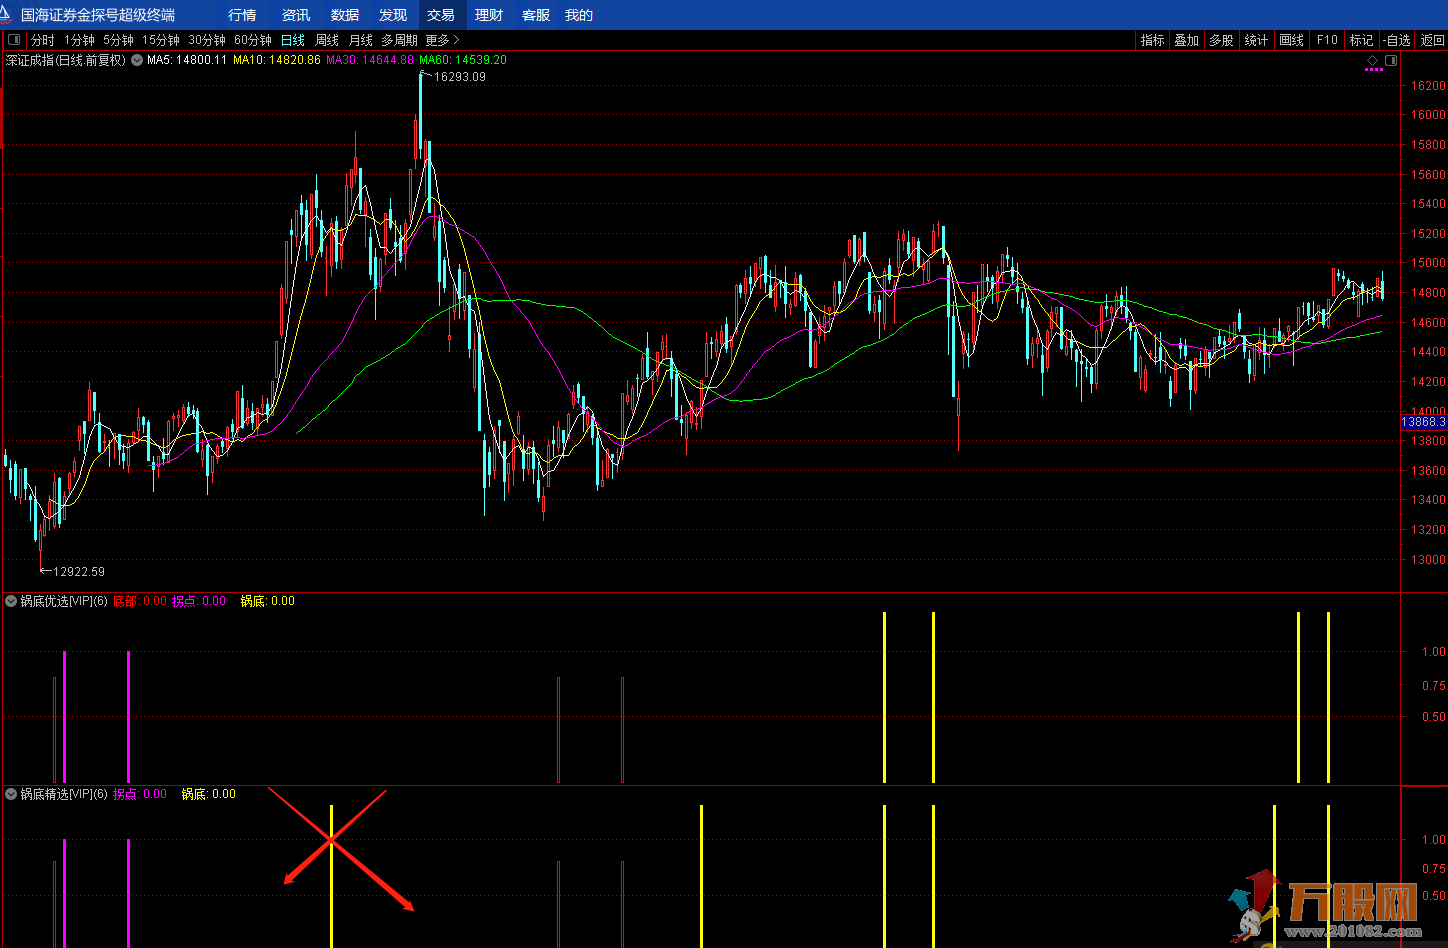Screen dimensions: 1448x948
Task: Click the 13000 price axis label
Action: [x=1428, y=560]
